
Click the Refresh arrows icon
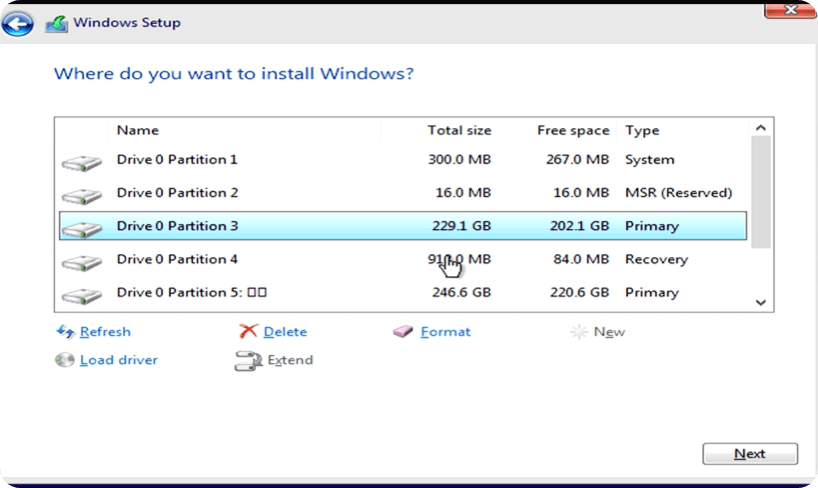pyautogui.click(x=66, y=332)
